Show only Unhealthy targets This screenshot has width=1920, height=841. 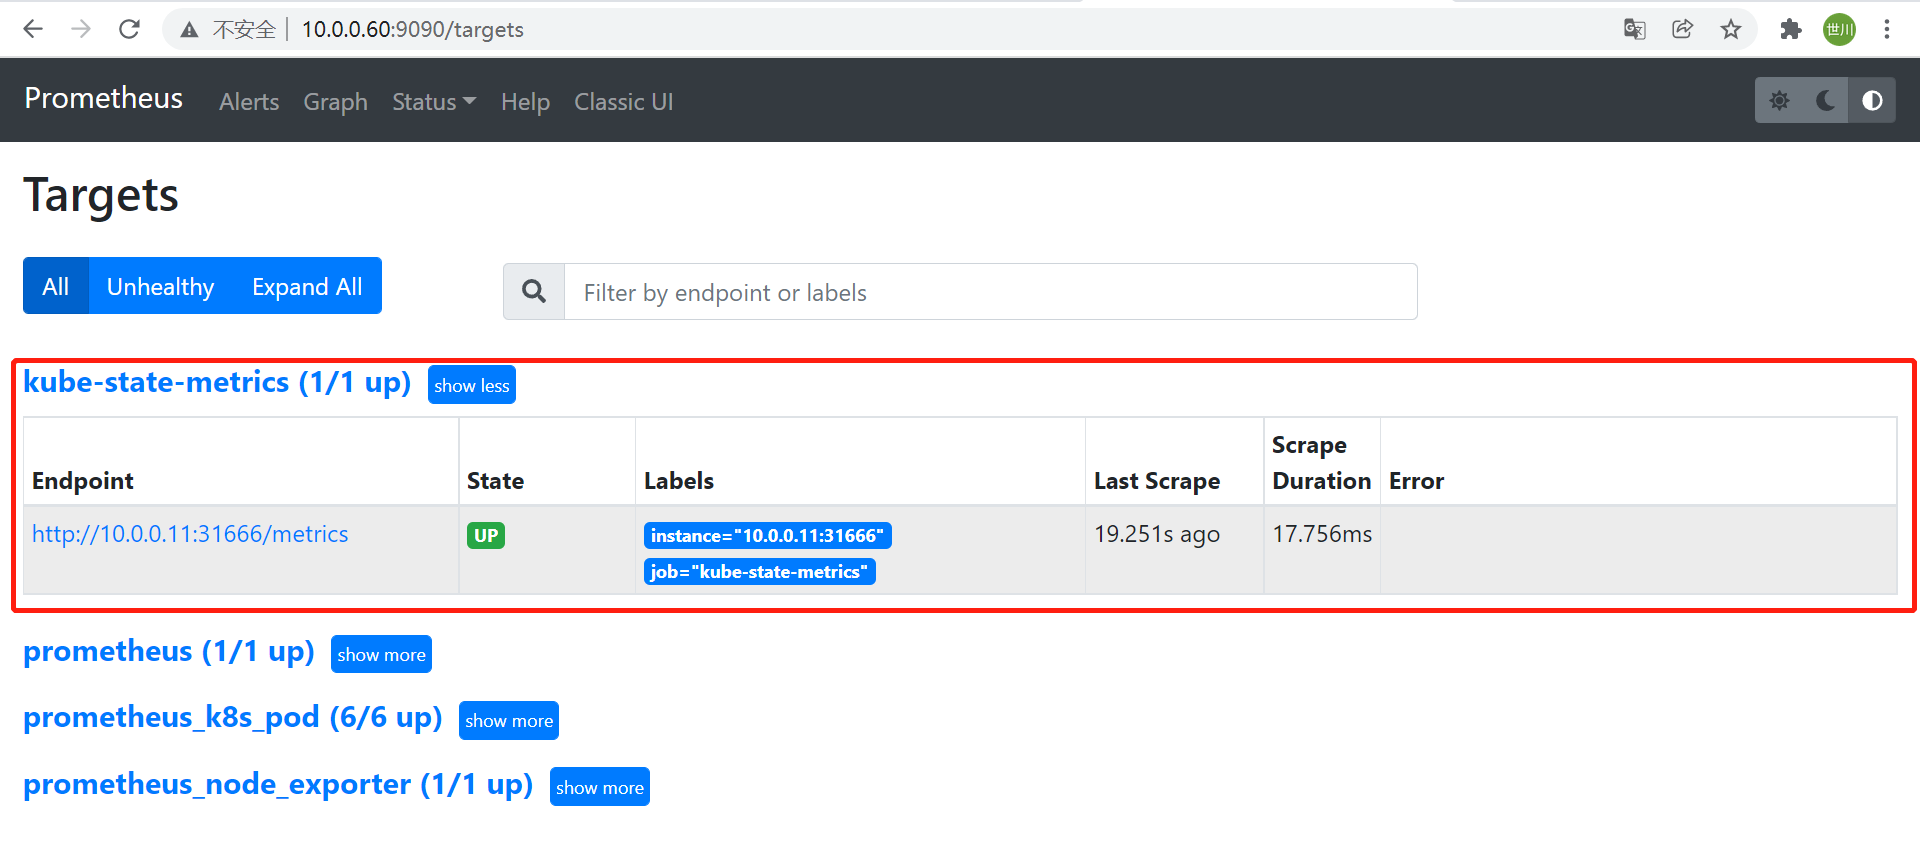click(x=160, y=286)
